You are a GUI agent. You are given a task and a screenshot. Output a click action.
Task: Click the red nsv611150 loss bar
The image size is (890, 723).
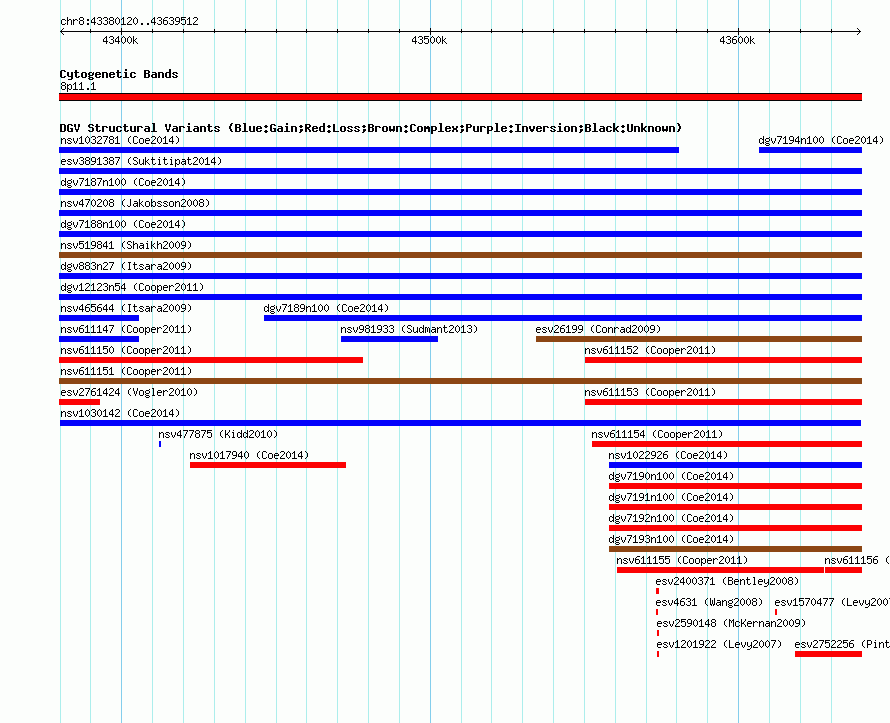211,360
